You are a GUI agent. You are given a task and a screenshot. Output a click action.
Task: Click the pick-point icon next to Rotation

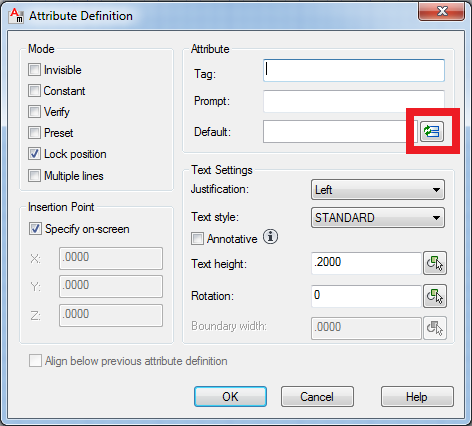[x=435, y=296]
